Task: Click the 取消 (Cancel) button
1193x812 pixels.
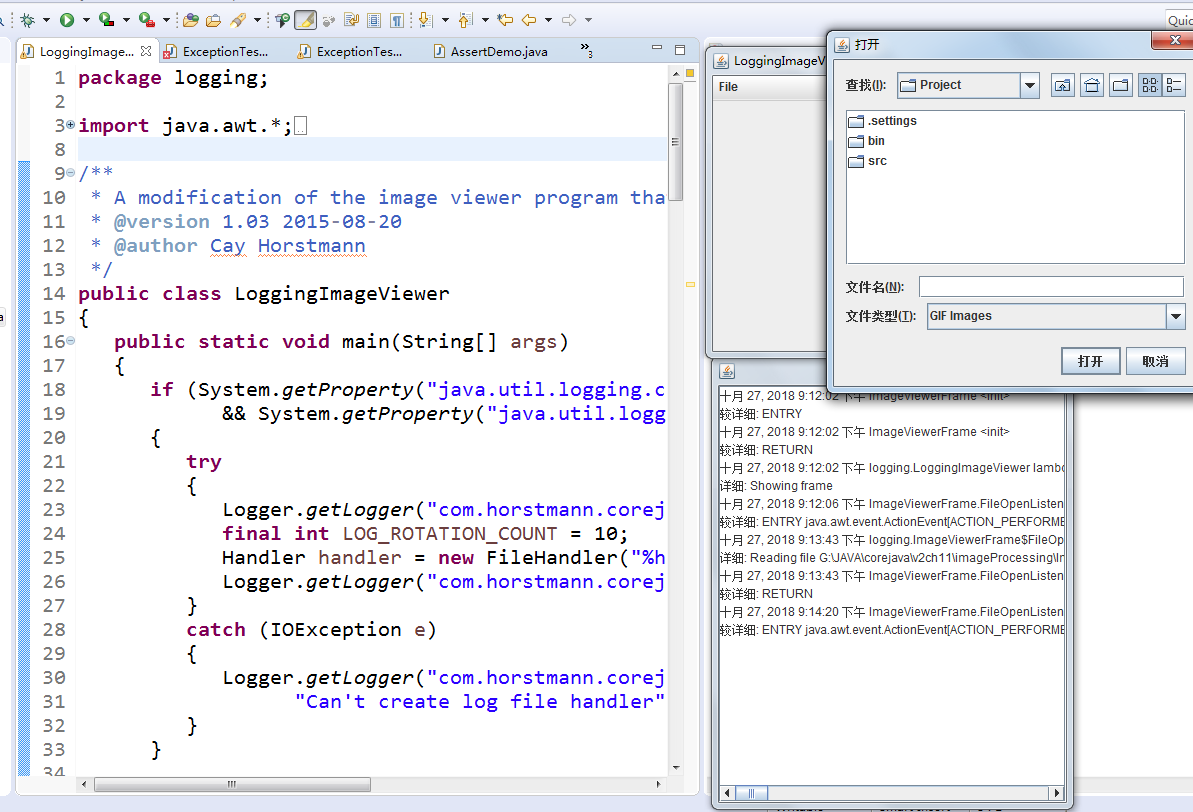Action: (1155, 361)
